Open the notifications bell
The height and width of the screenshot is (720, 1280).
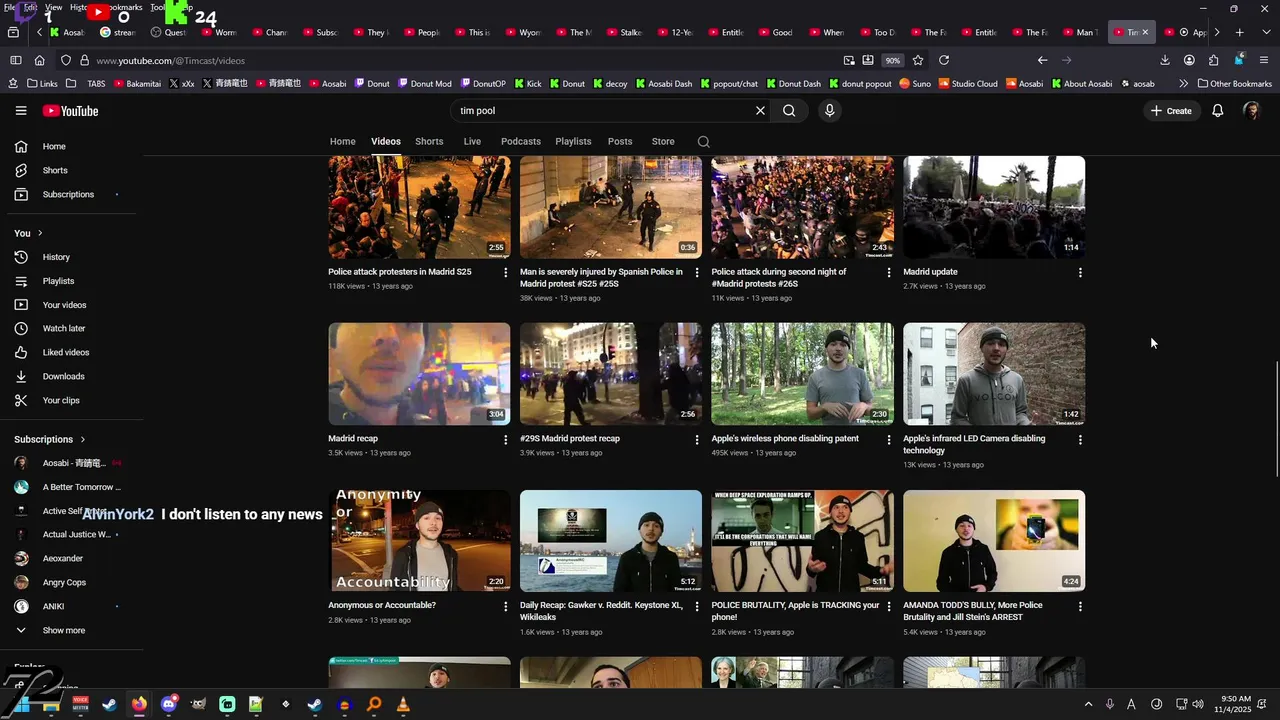click(x=1217, y=111)
